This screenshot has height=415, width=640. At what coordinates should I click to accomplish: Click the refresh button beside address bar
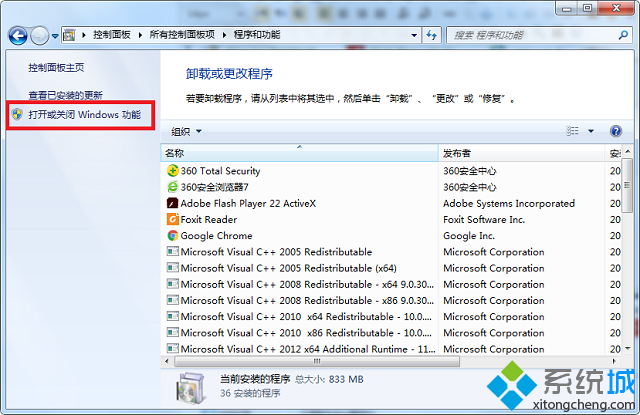pyautogui.click(x=431, y=36)
